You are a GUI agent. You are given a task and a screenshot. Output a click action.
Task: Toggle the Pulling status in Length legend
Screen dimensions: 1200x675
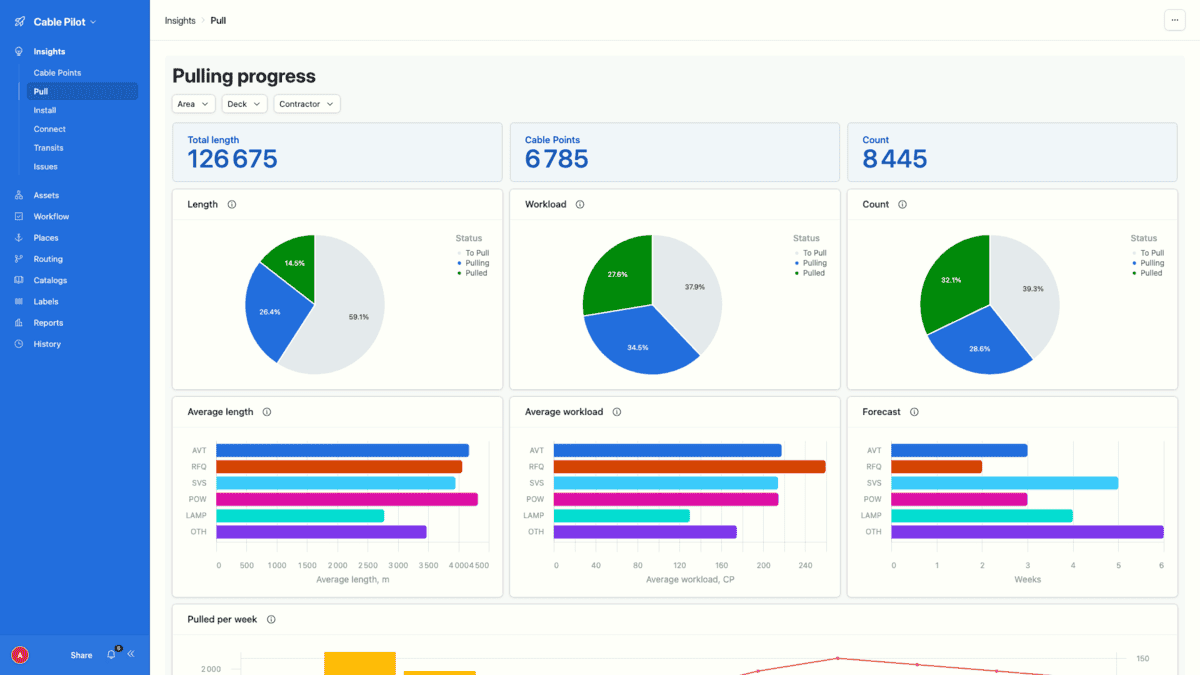[x=476, y=263]
